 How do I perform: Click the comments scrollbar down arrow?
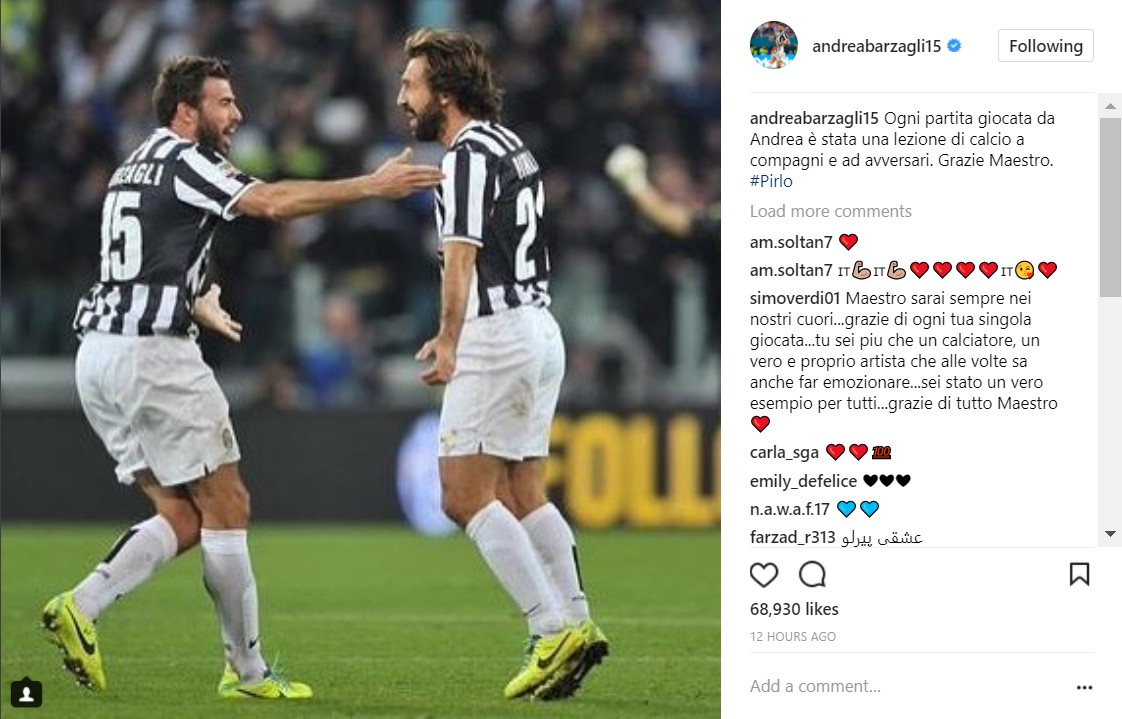1110,534
